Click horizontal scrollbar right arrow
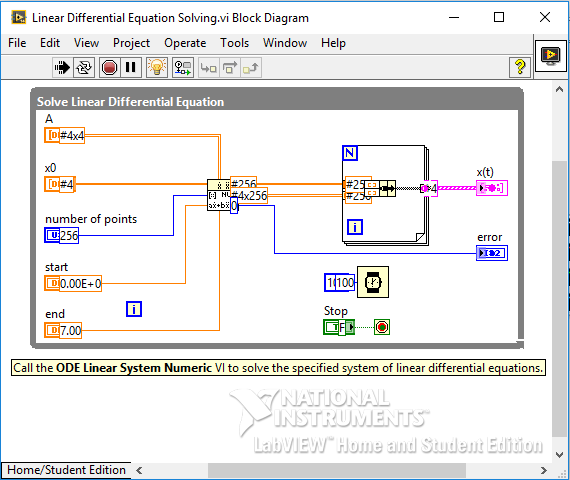Image resolution: width=570 pixels, height=480 pixels. pos(543,471)
